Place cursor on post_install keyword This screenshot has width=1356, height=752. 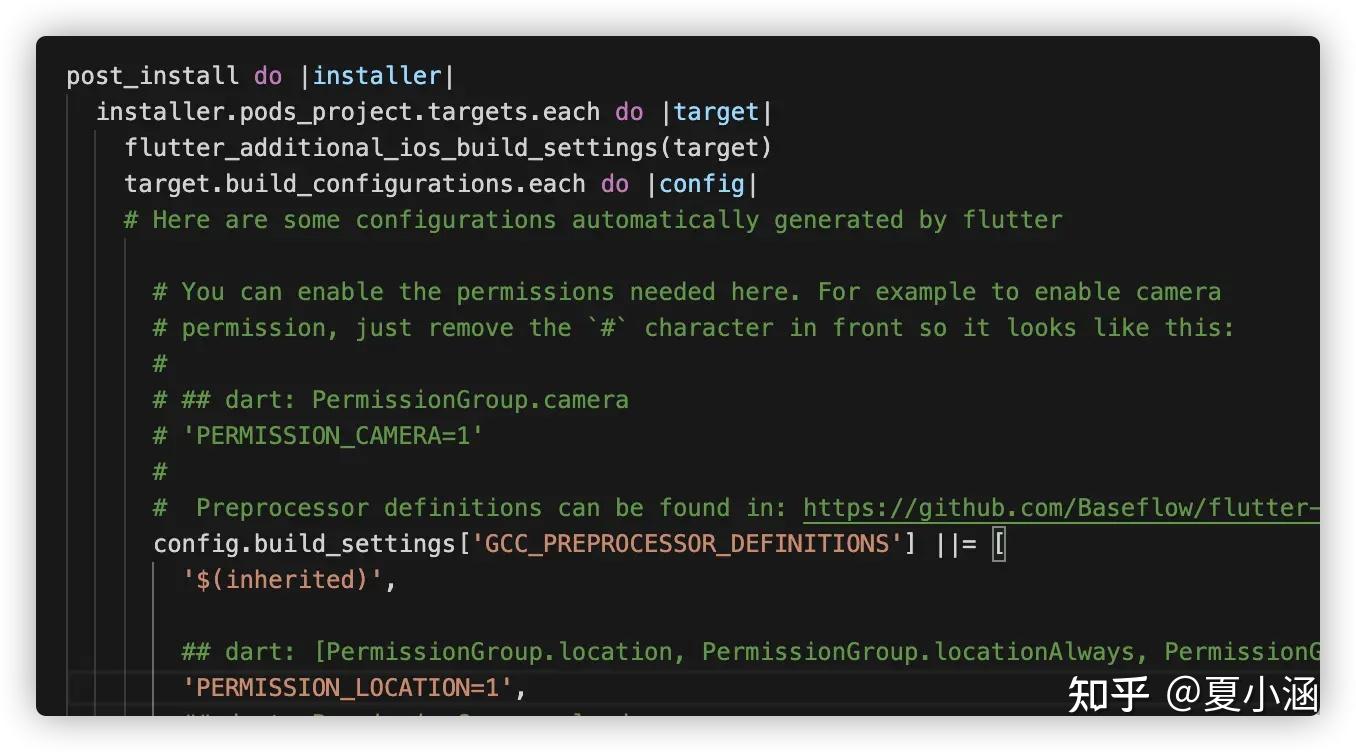(152, 76)
